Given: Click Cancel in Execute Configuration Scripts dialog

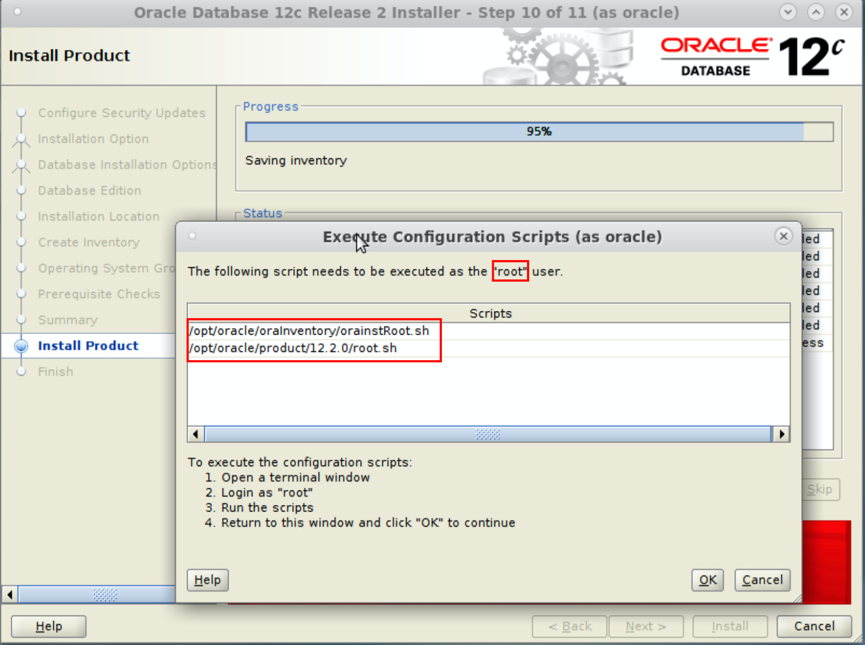Looking at the screenshot, I should [x=762, y=580].
